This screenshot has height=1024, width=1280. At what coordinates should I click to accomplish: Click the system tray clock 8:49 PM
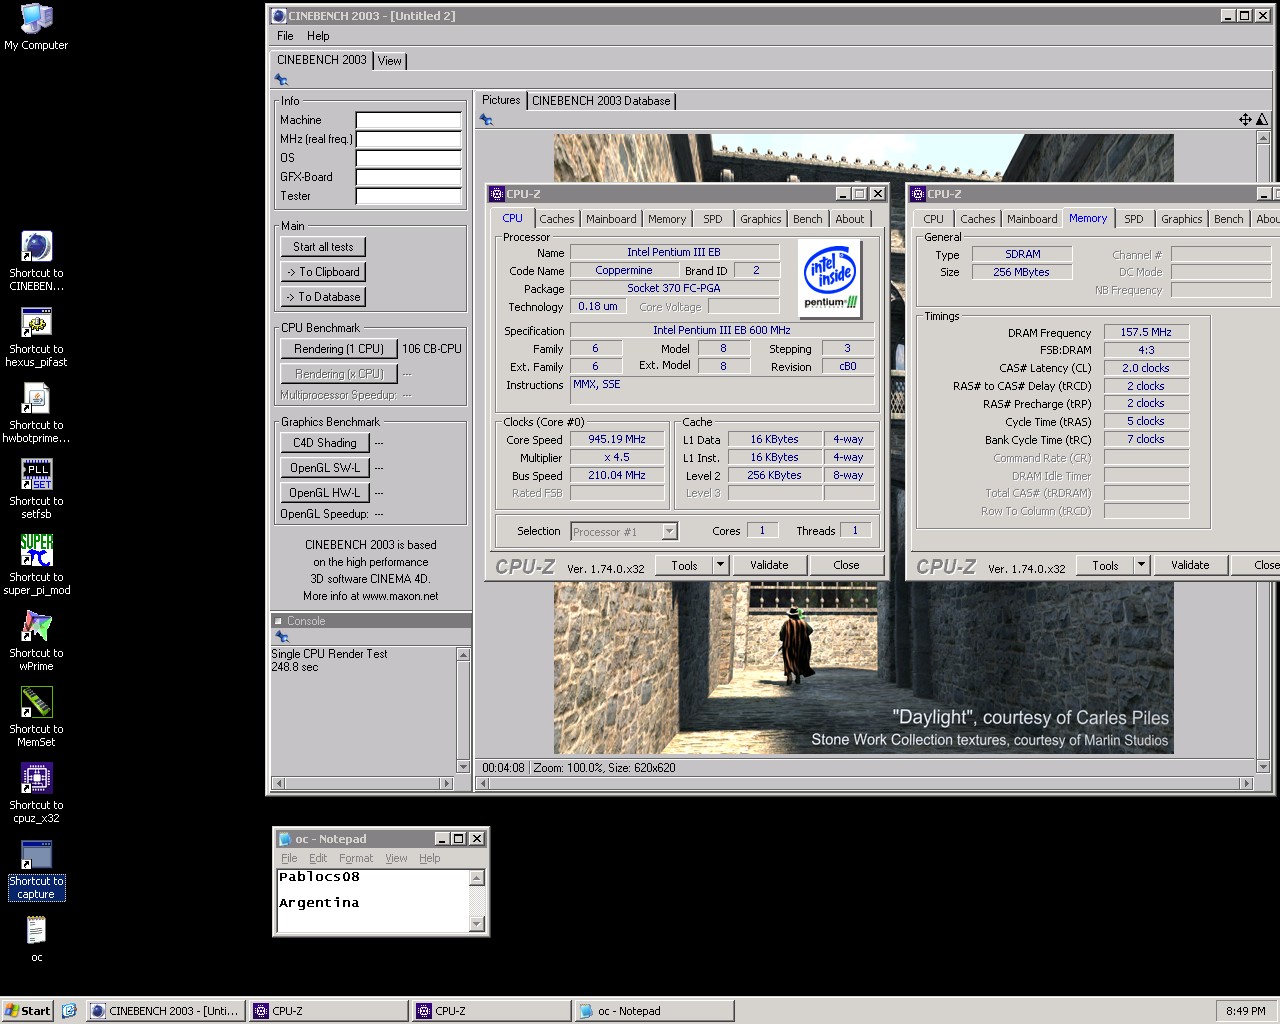(x=1245, y=1011)
